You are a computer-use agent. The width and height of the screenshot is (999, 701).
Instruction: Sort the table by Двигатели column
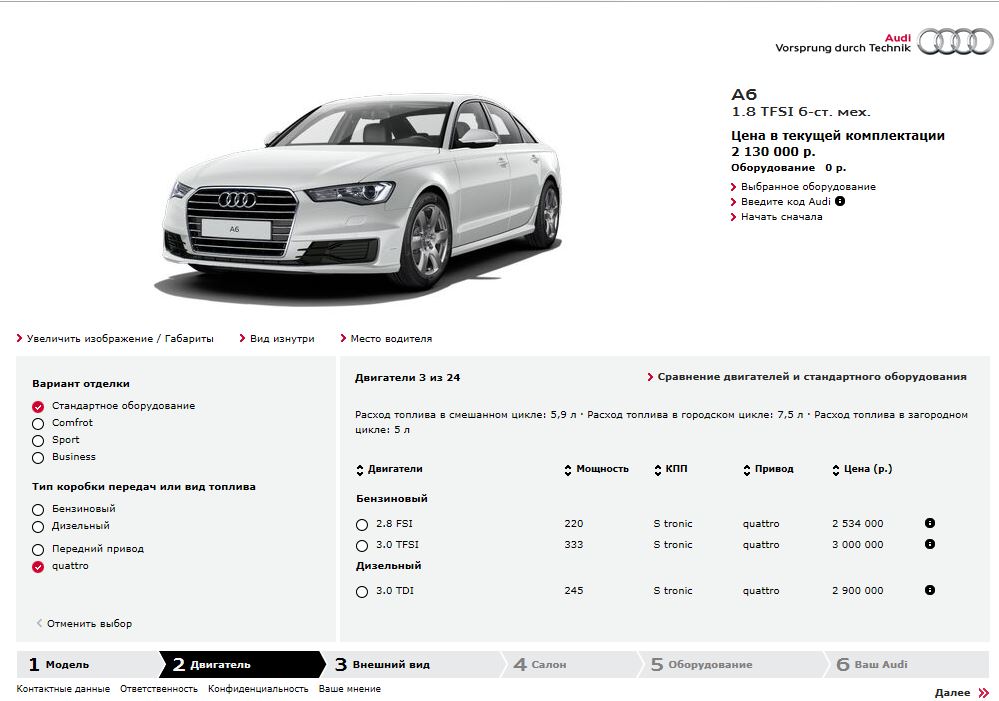coord(389,469)
